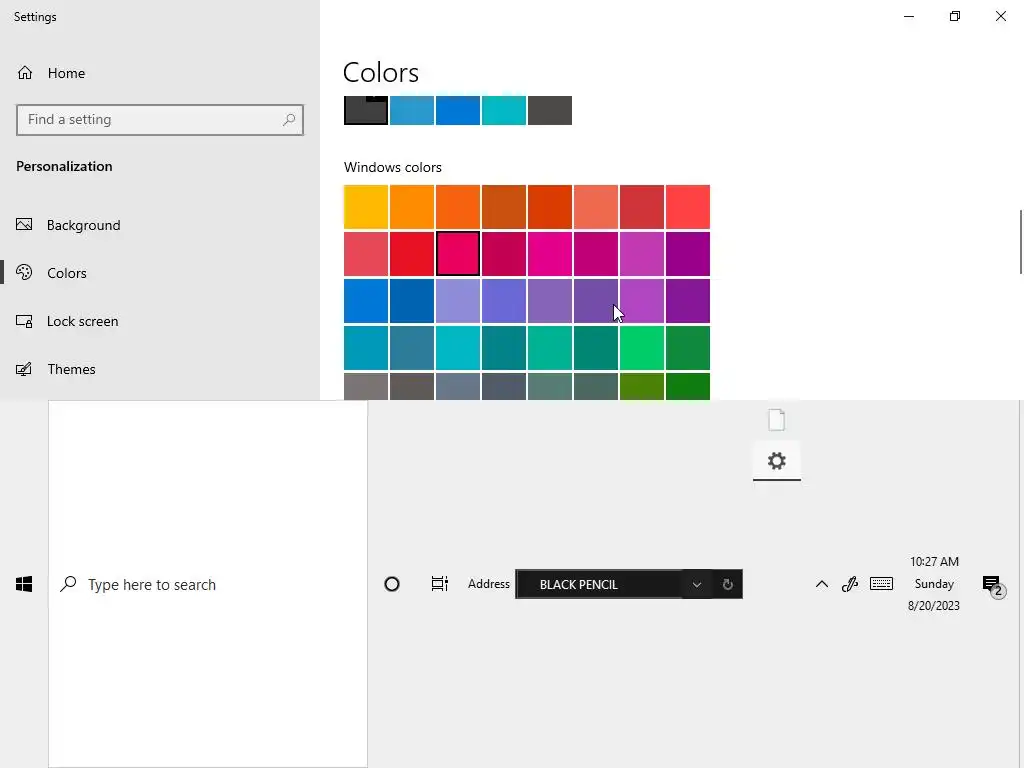
Task: Click the blank document taskbar icon
Action: coord(777,420)
